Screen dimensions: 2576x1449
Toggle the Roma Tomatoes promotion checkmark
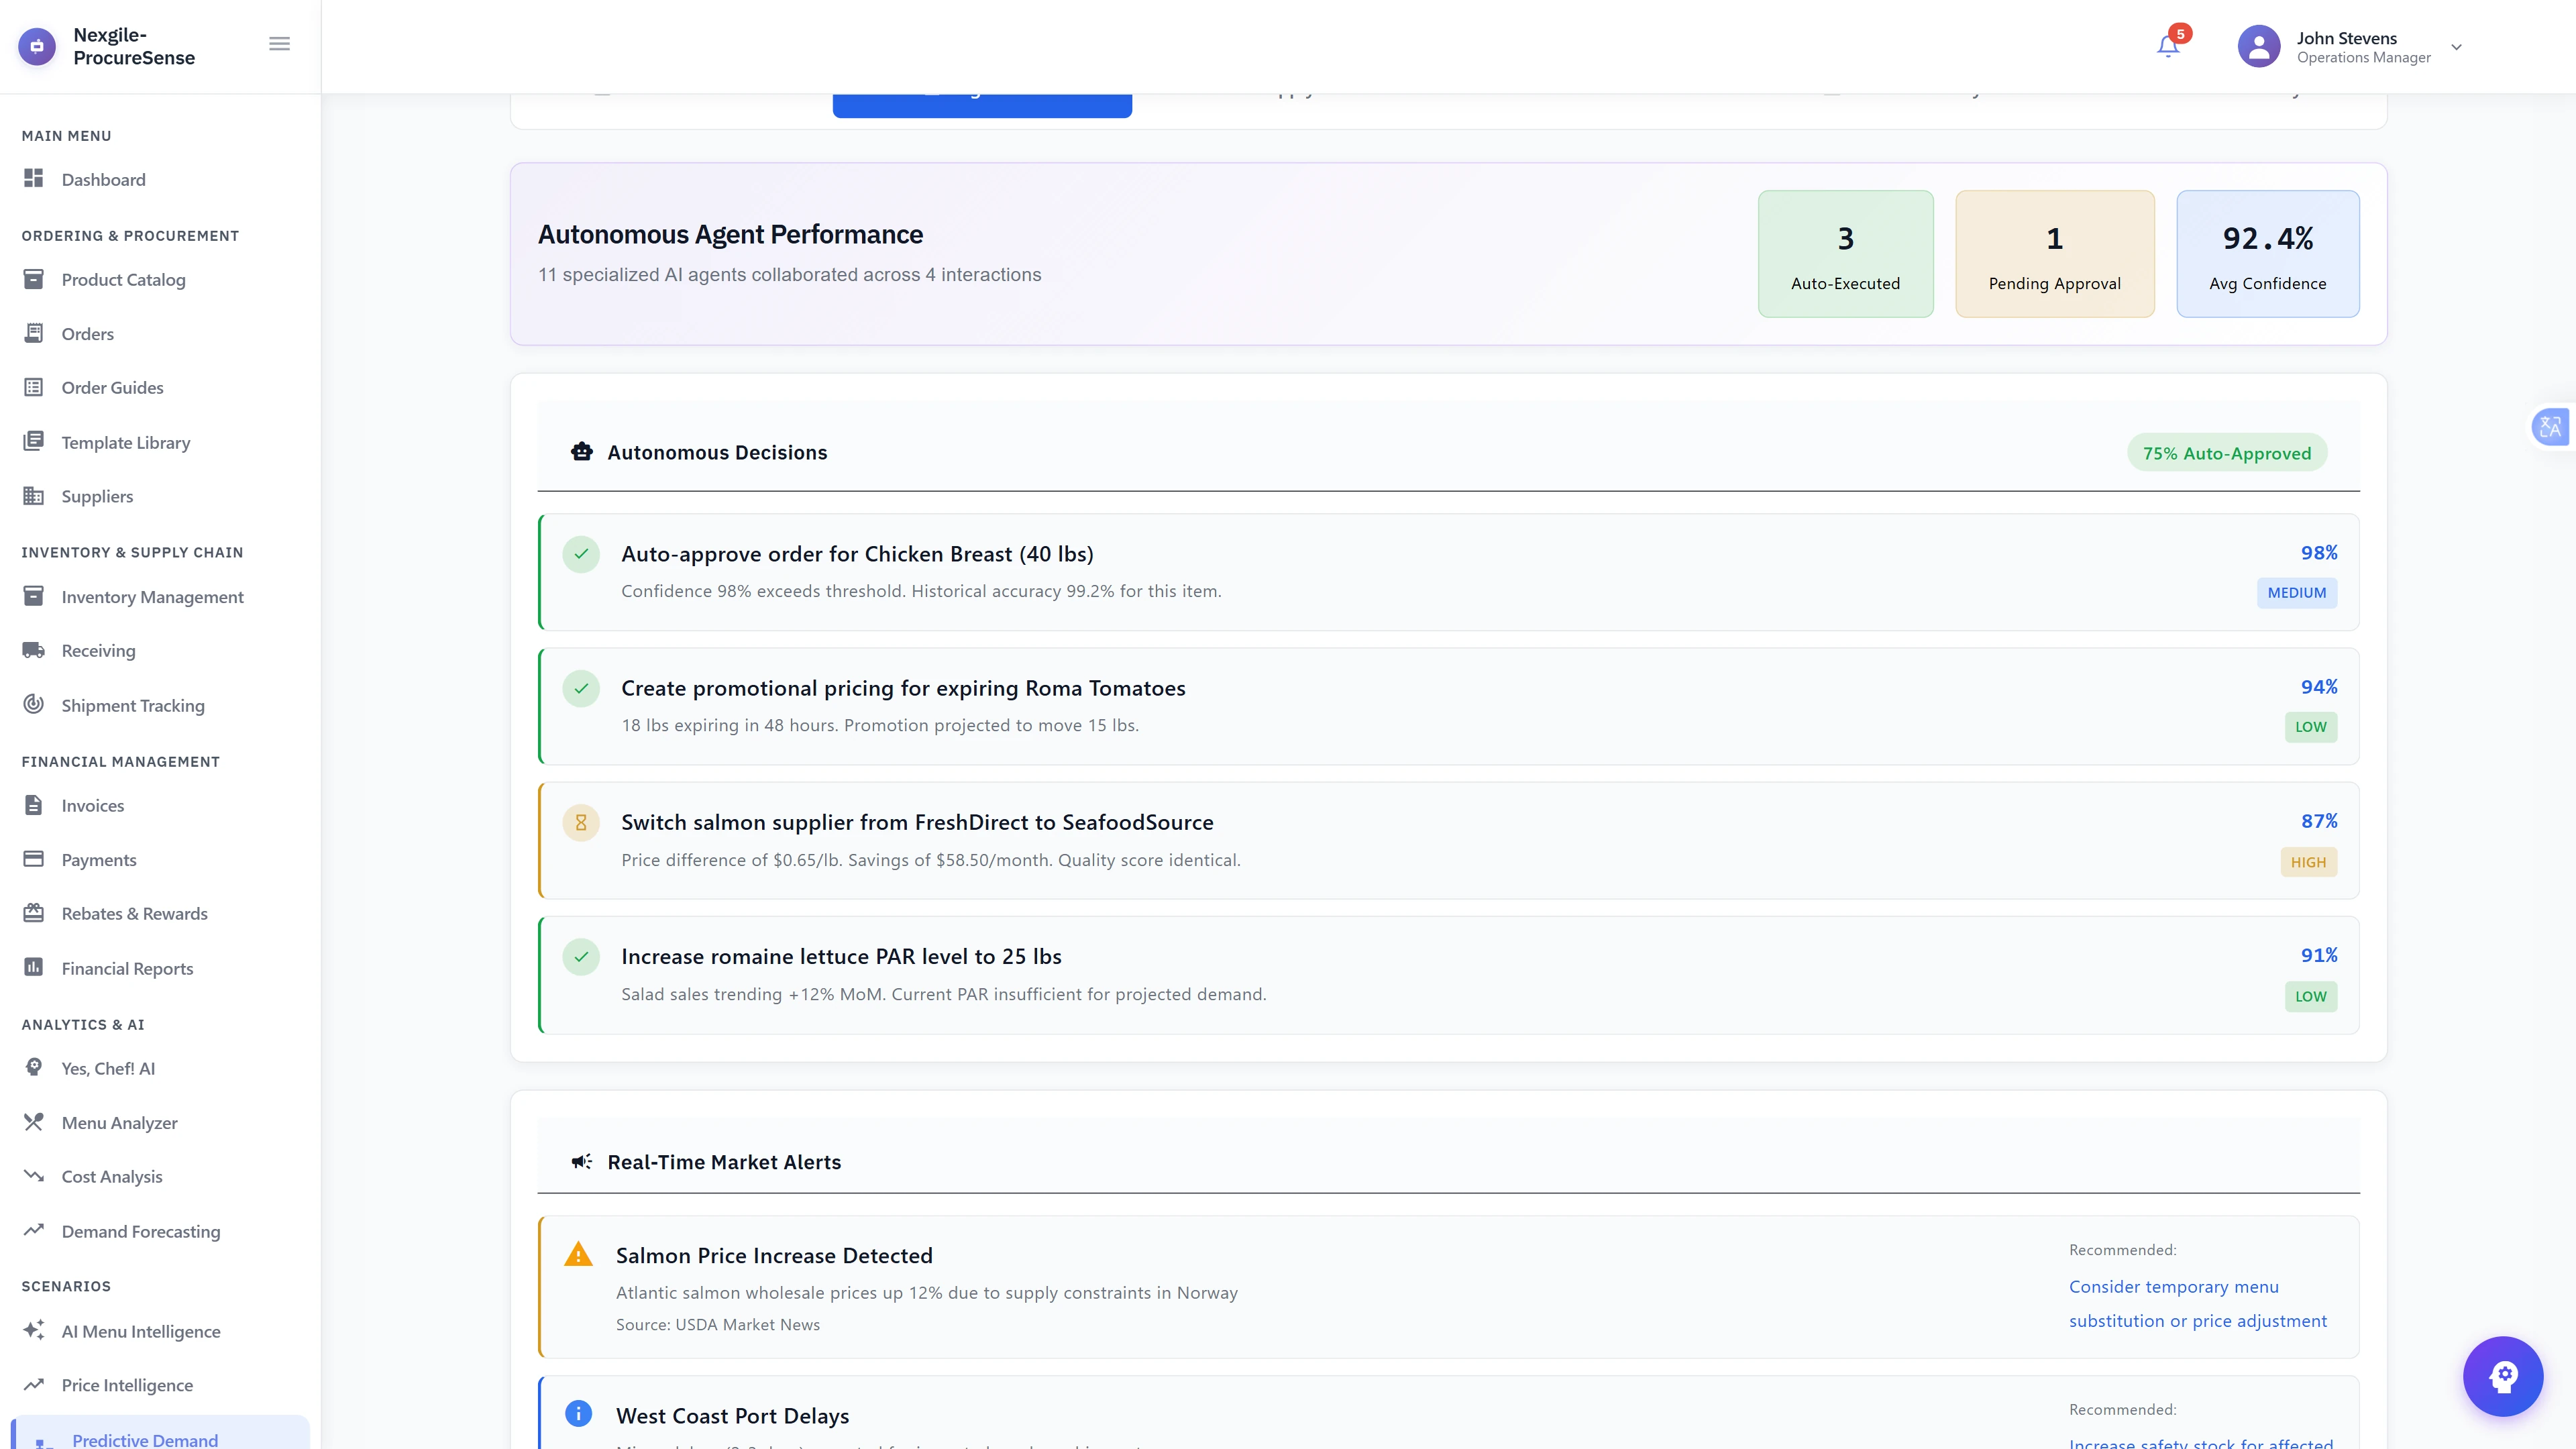[581, 688]
